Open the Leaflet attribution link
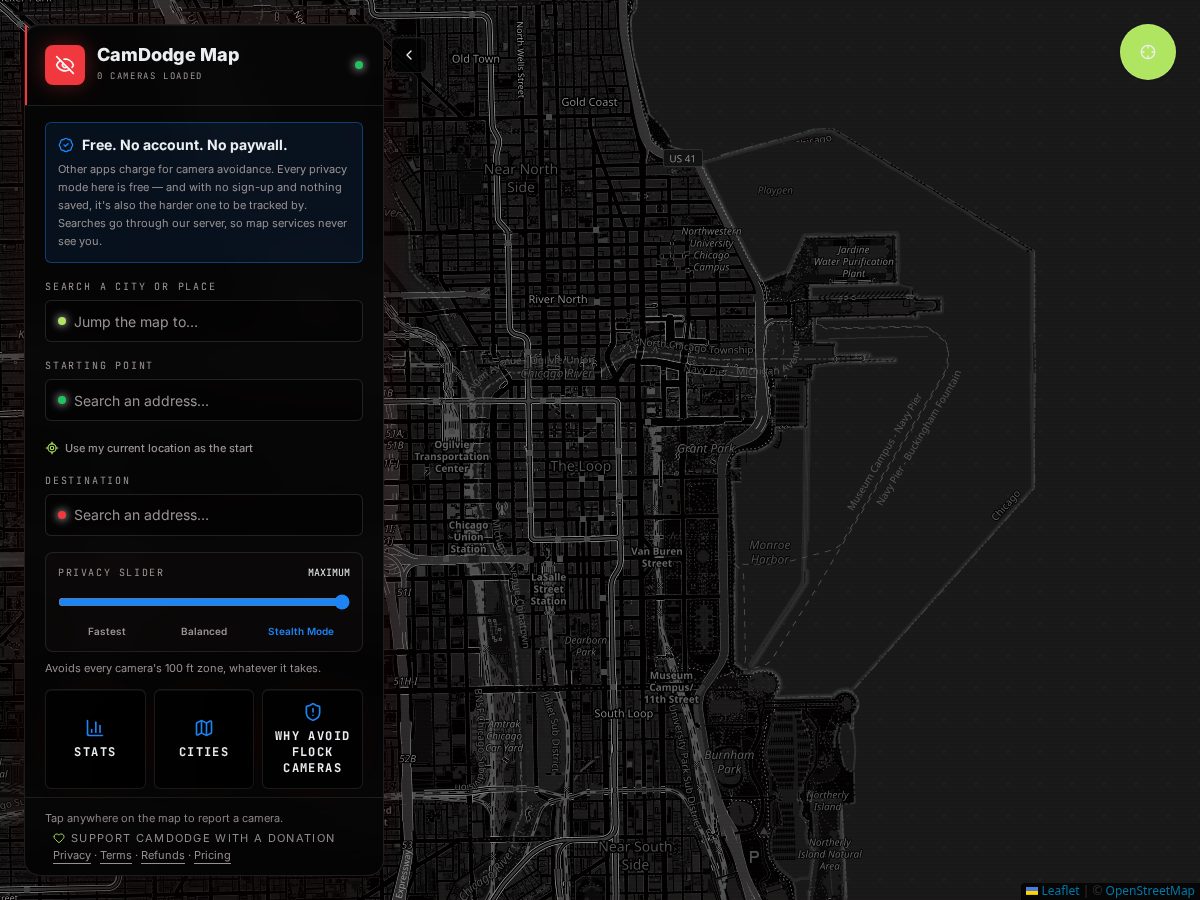The image size is (1200, 900). [1053, 890]
